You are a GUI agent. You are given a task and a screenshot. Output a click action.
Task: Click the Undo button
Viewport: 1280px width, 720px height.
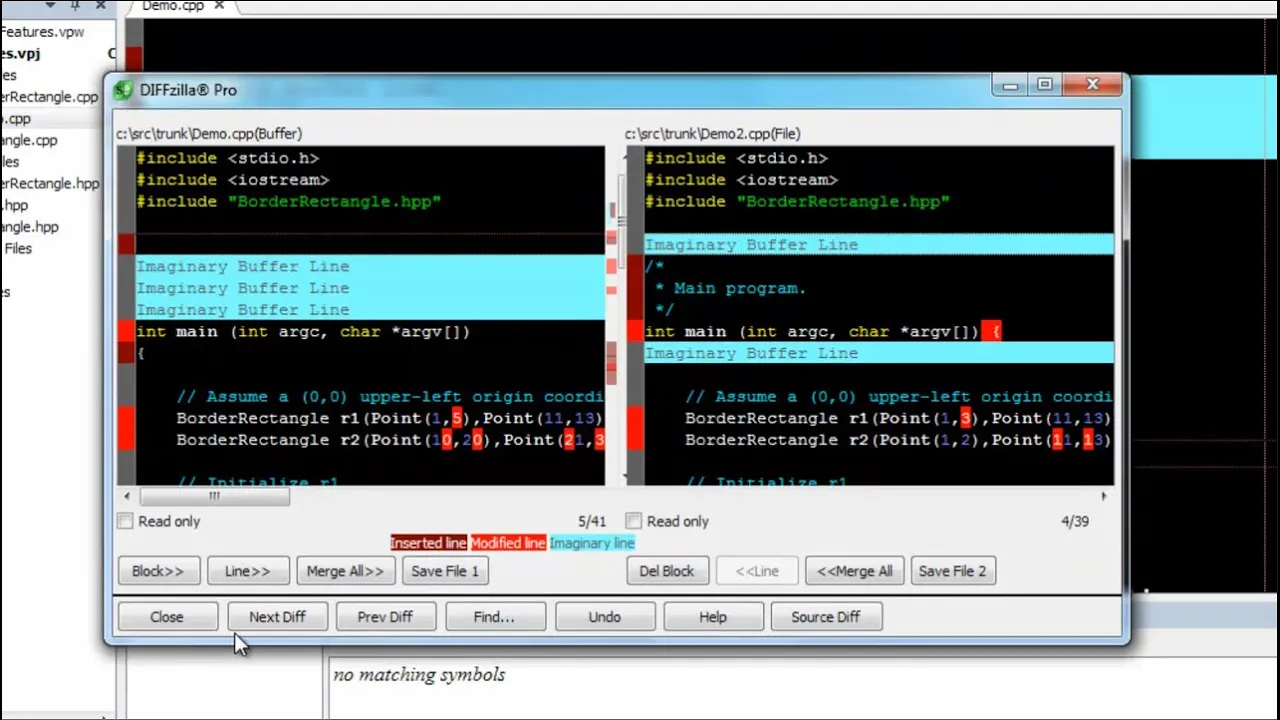tap(604, 617)
